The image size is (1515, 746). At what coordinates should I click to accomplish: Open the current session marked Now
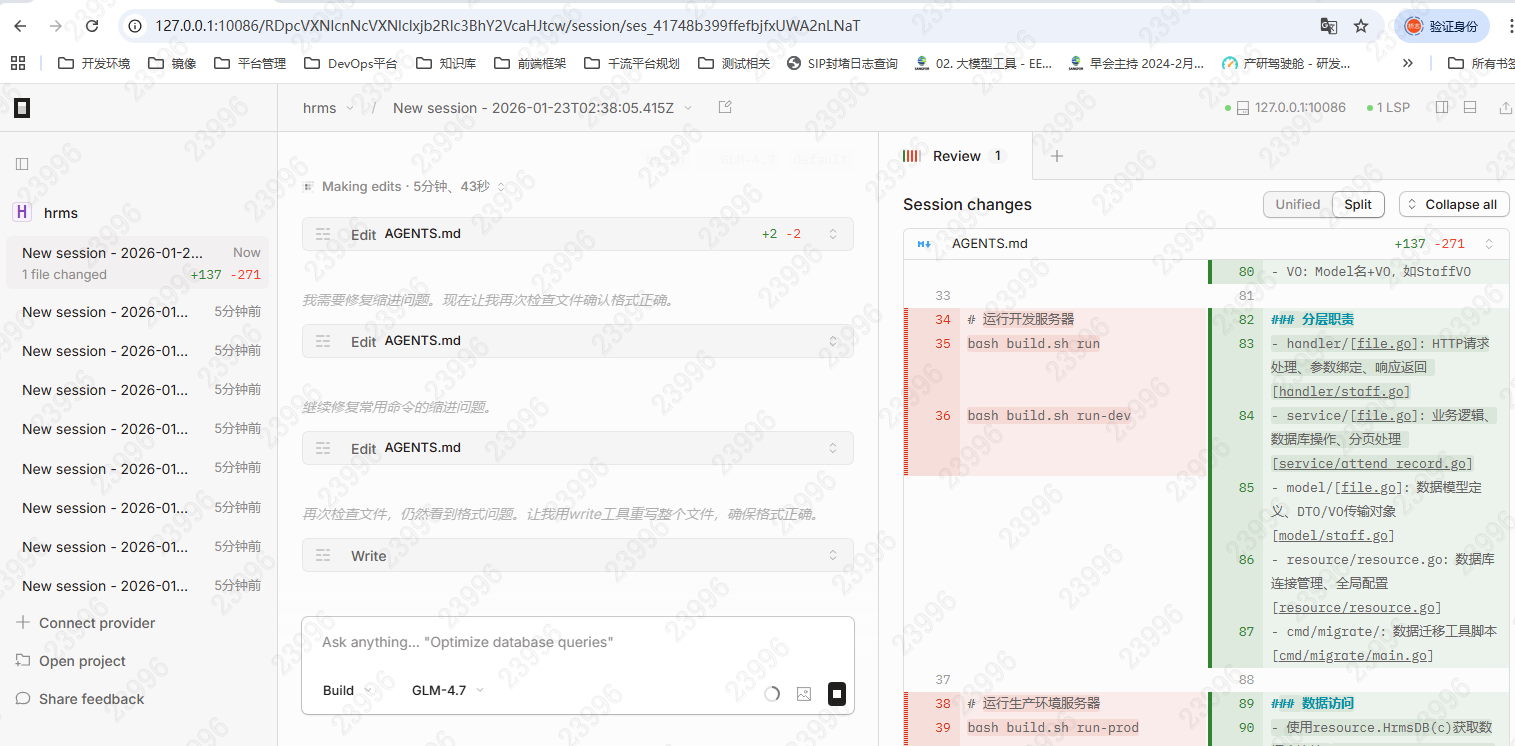138,263
